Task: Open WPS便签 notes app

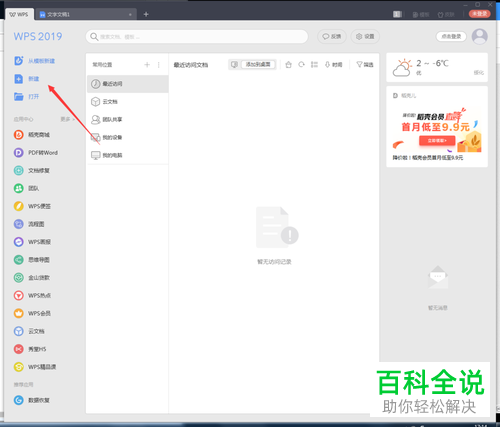Action: pyautogui.click(x=32, y=206)
